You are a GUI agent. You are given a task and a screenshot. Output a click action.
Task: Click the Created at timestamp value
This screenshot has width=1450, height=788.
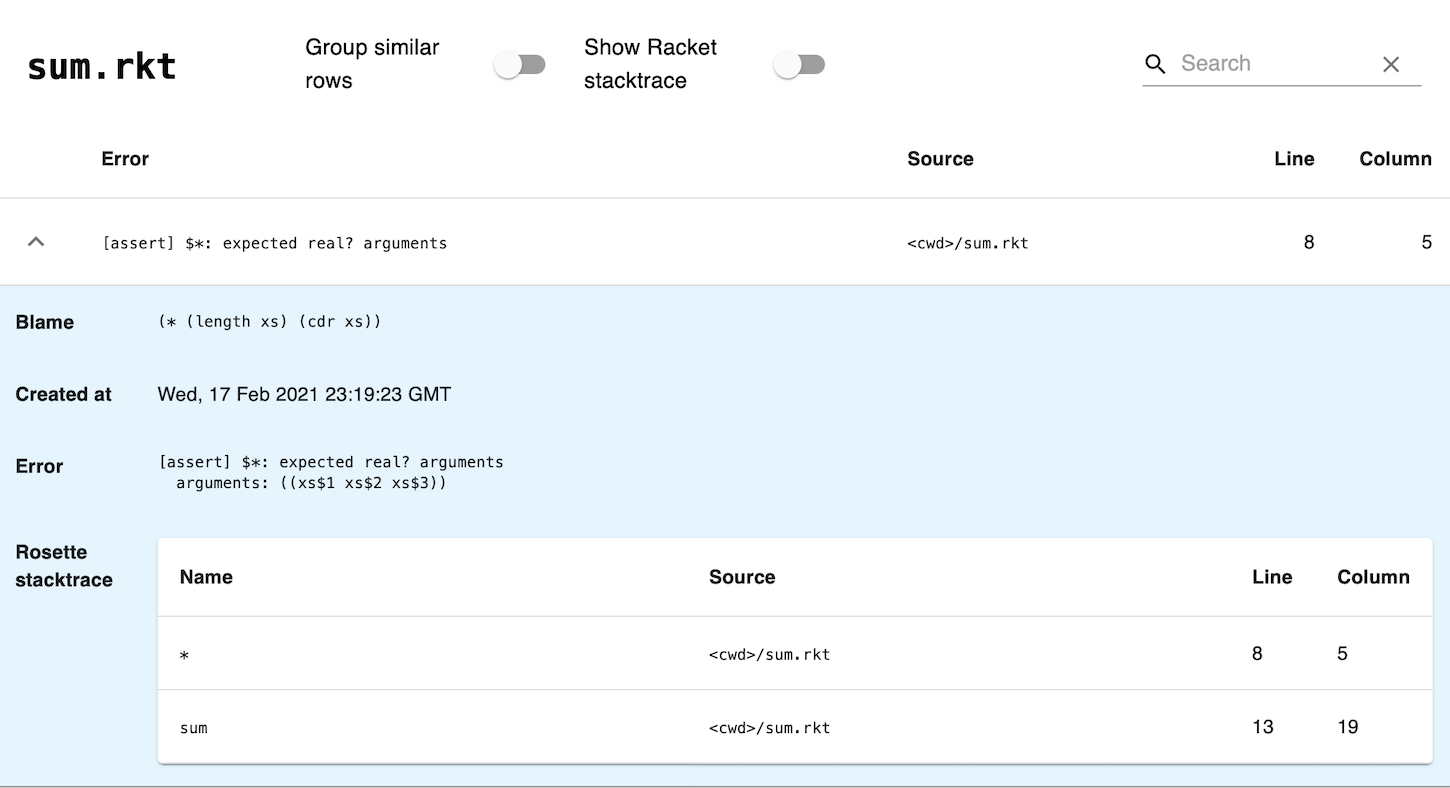coord(304,394)
